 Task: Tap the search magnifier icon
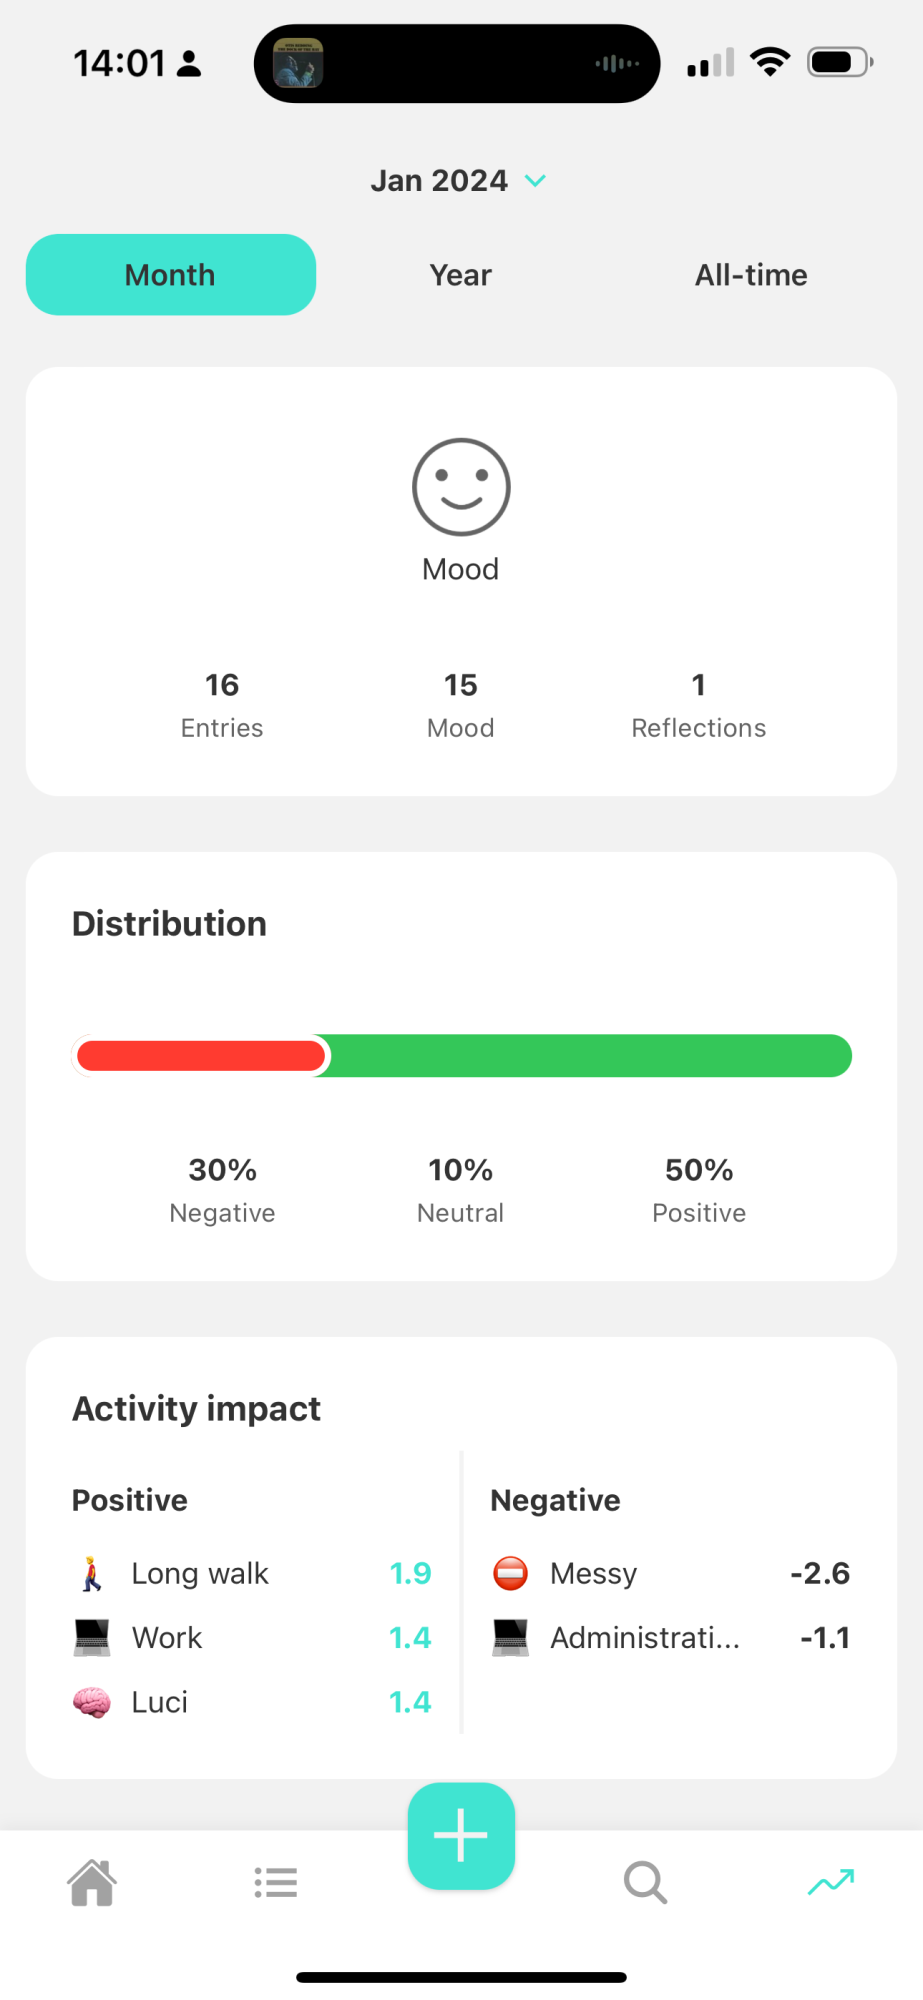645,1883
